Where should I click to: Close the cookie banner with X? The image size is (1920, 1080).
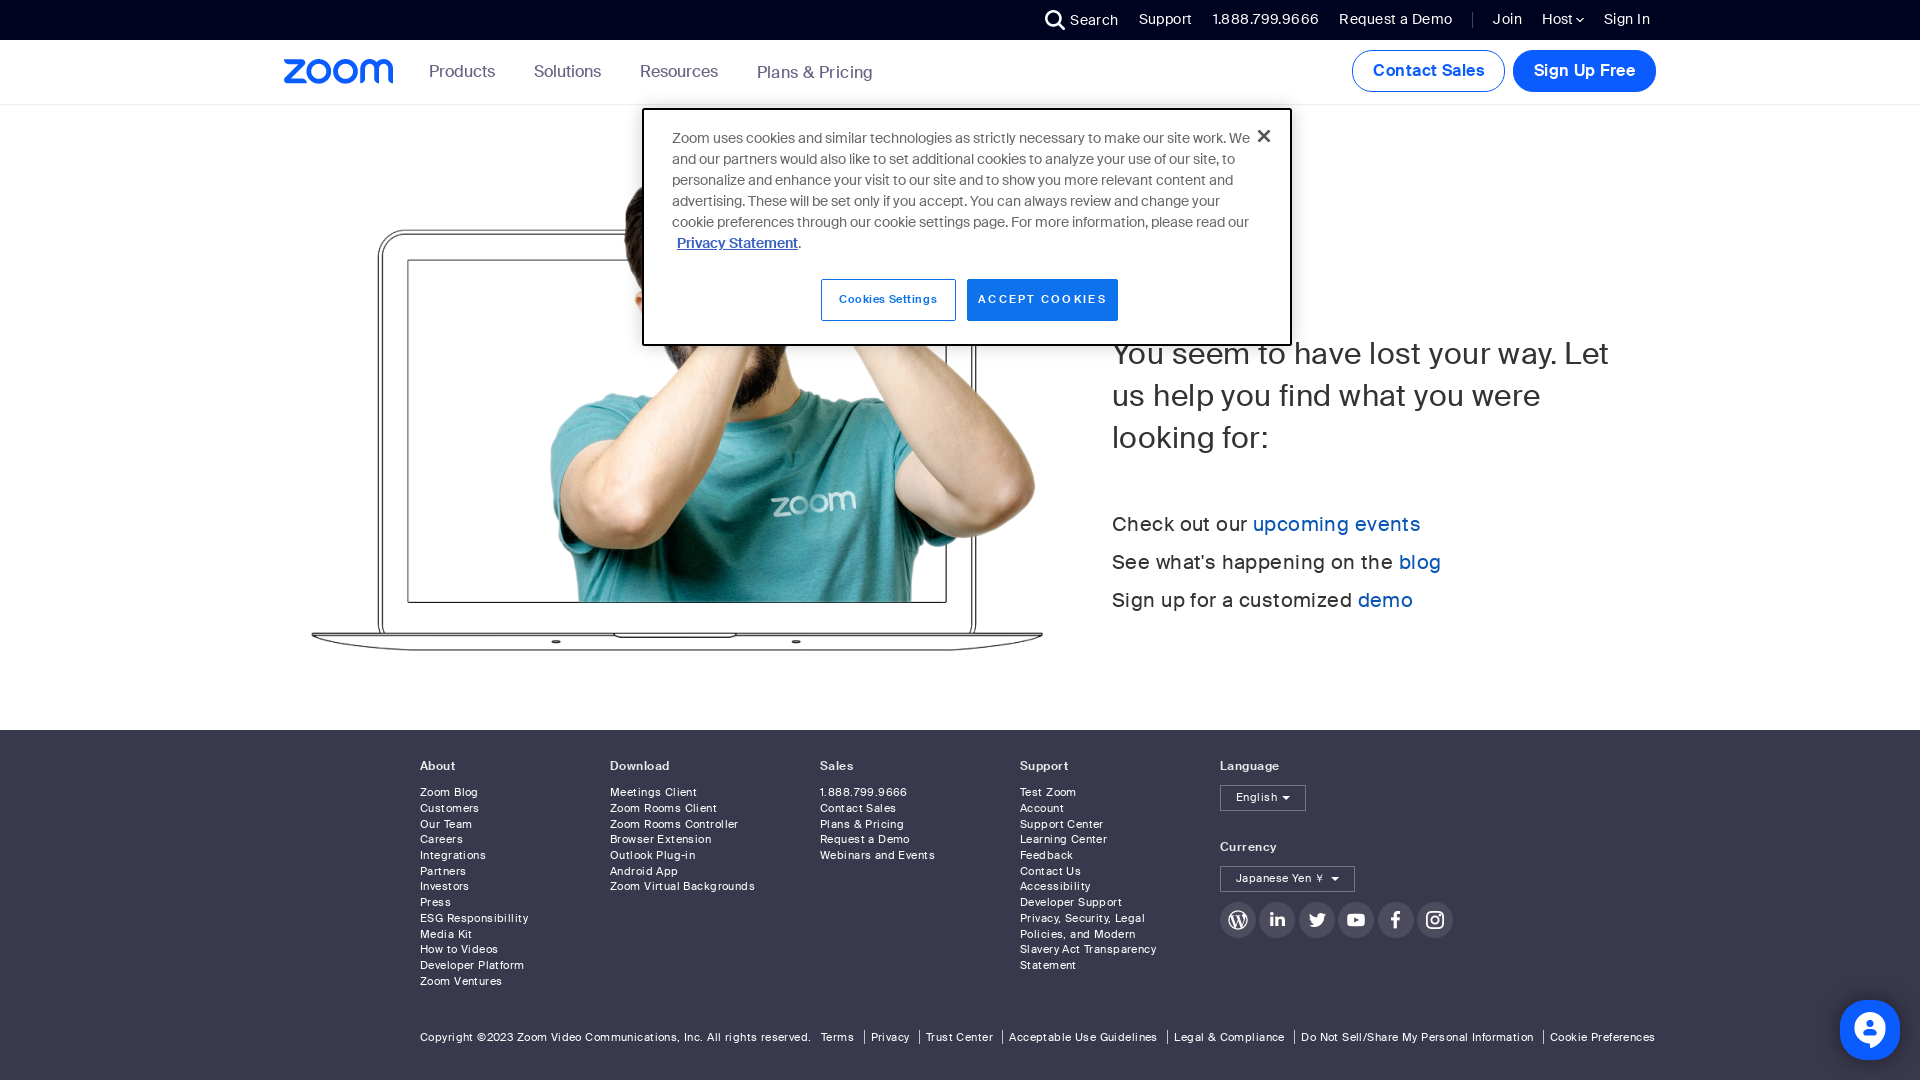[1264, 136]
